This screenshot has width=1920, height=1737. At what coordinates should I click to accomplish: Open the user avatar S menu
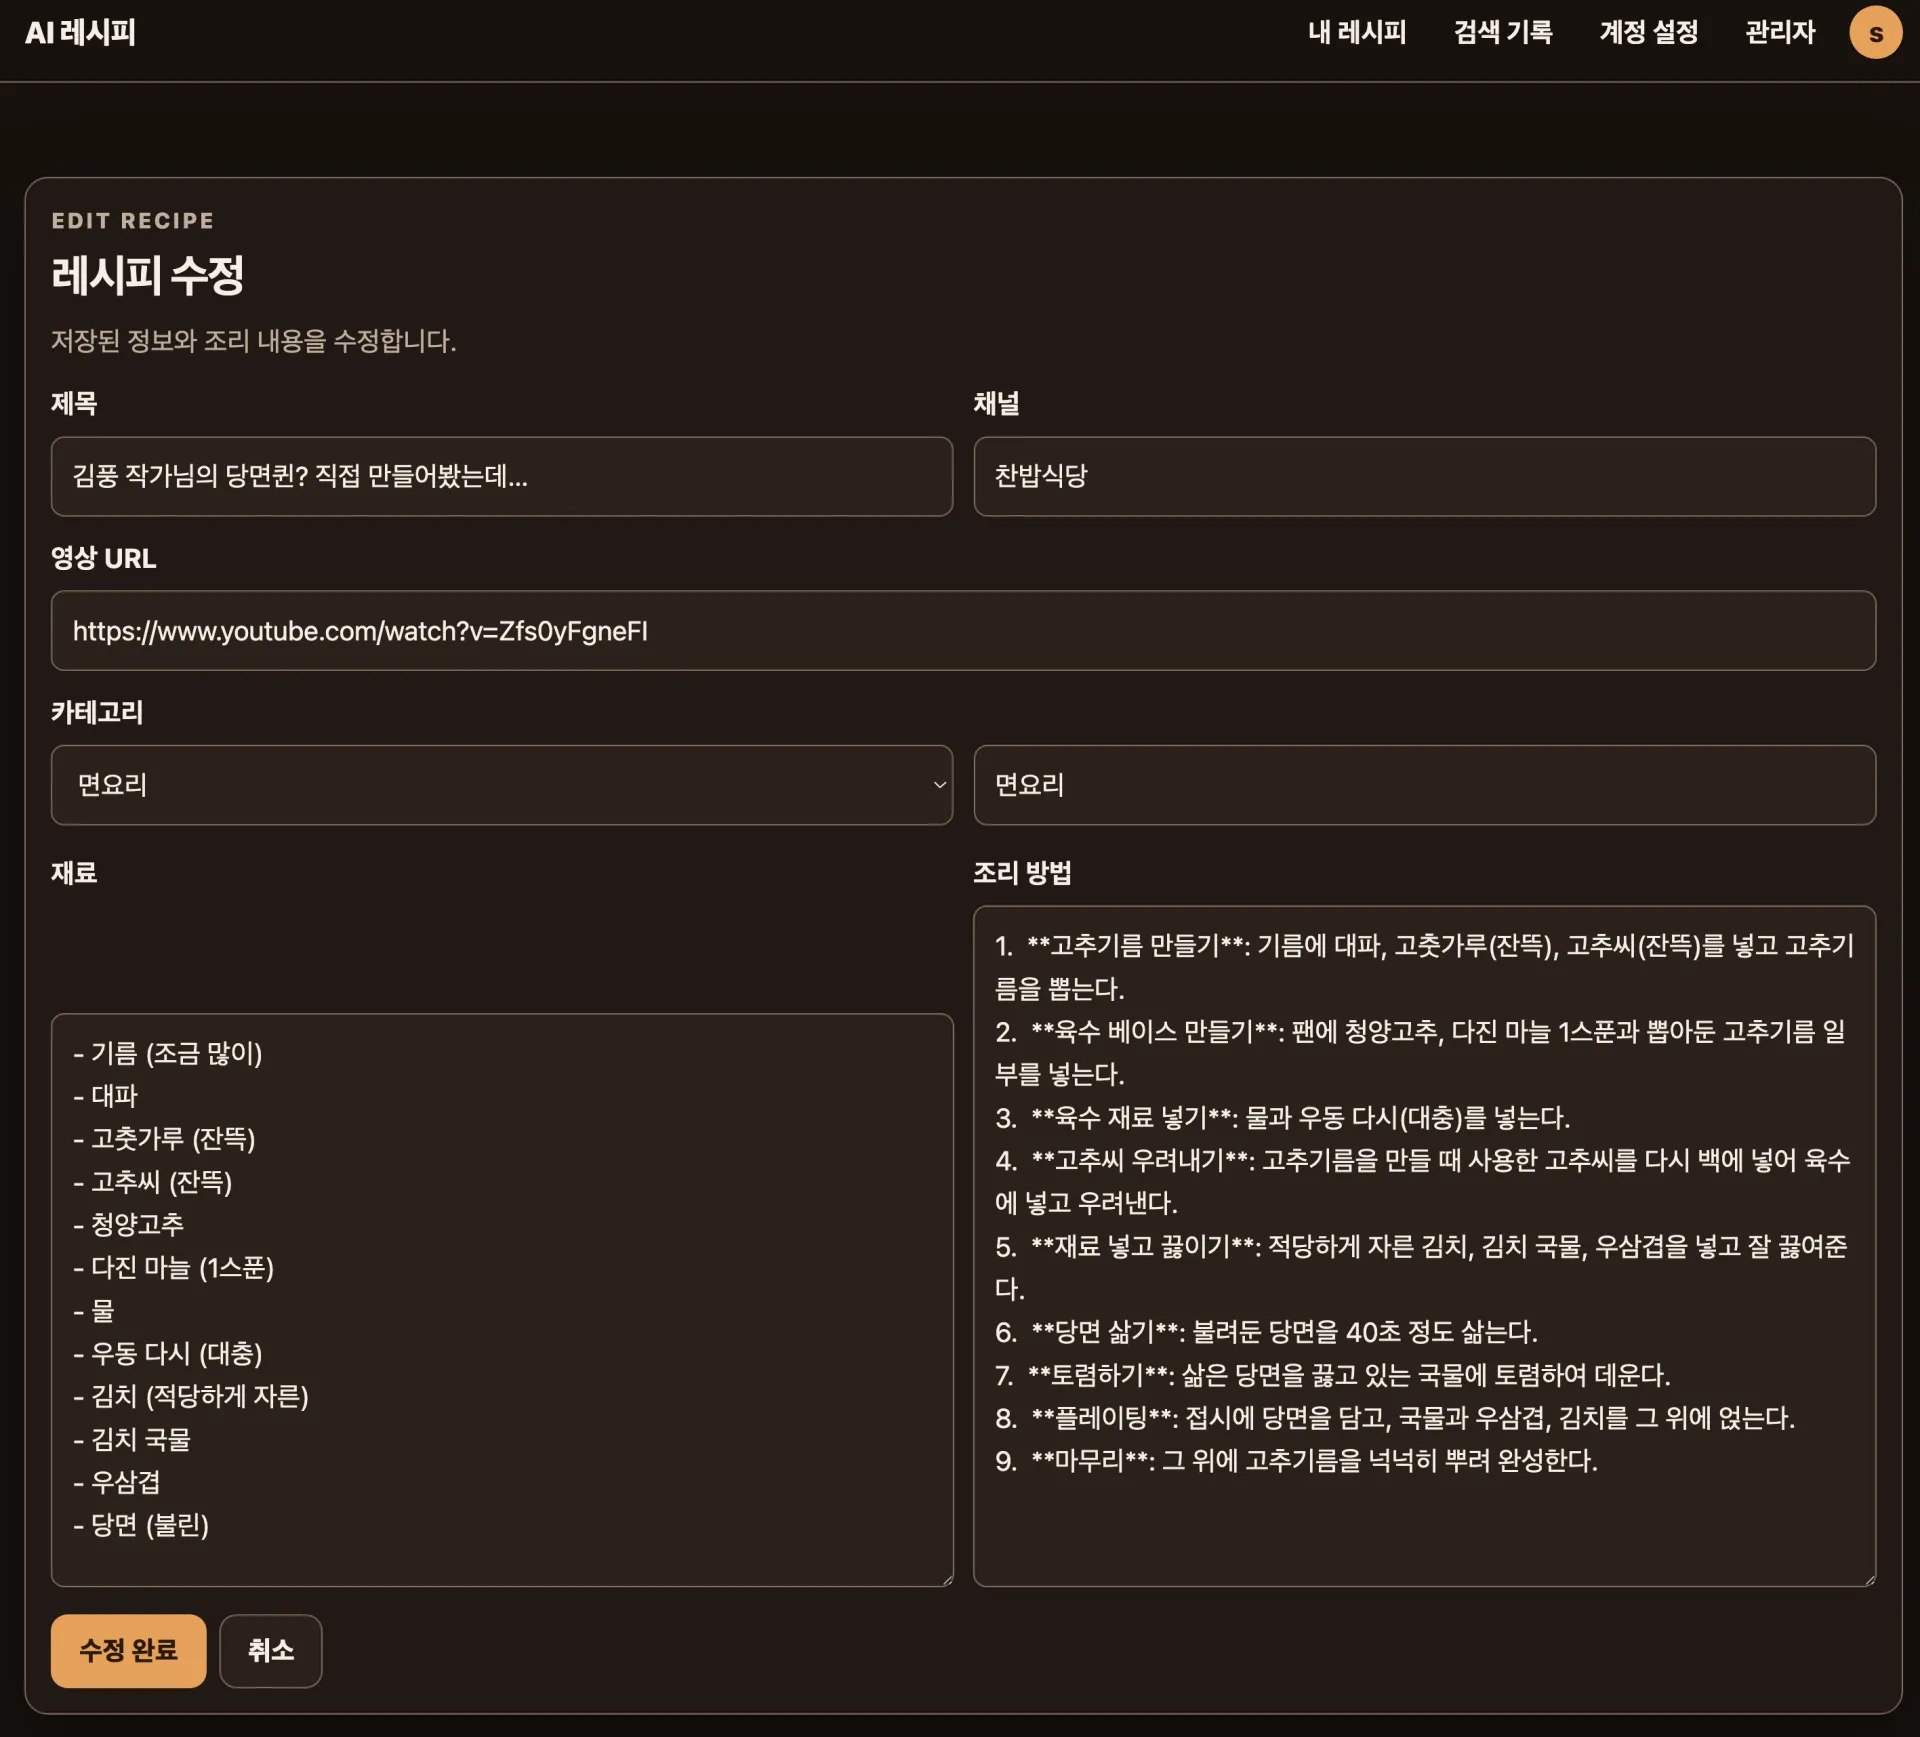pos(1875,33)
